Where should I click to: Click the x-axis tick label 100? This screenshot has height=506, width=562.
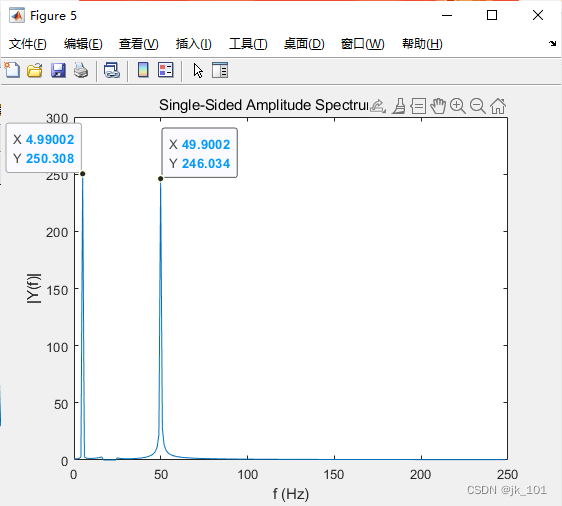tap(247, 475)
